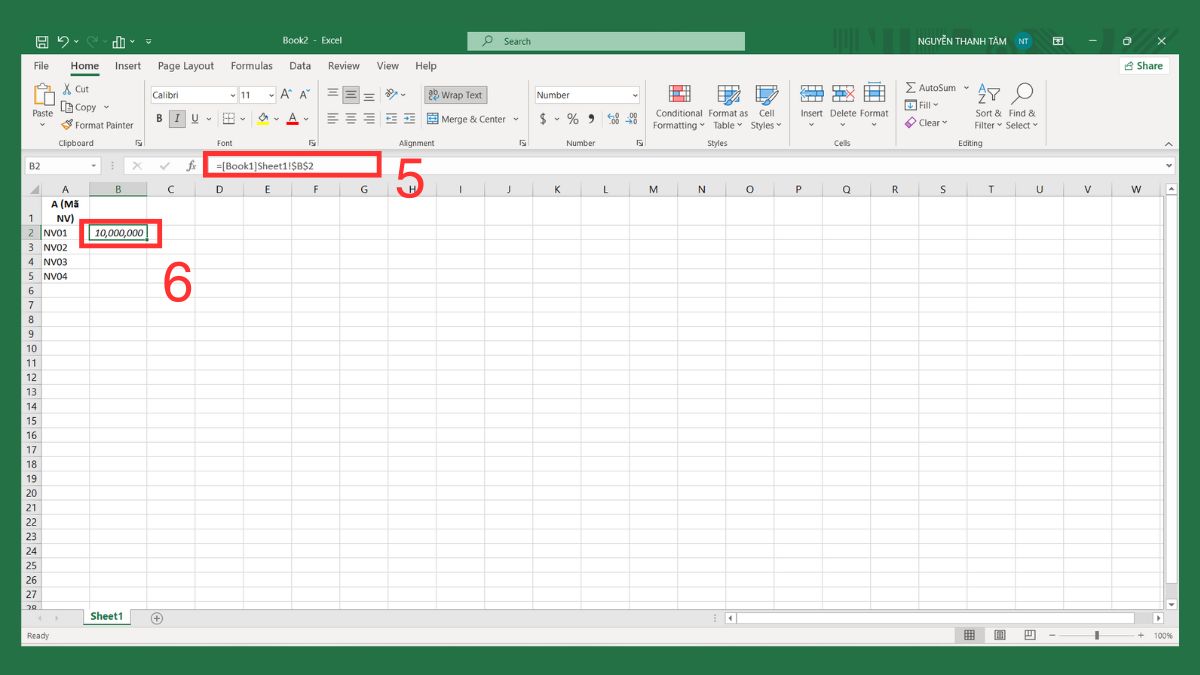The image size is (1200, 675).
Task: Increase font size with large A icon
Action: [286, 95]
